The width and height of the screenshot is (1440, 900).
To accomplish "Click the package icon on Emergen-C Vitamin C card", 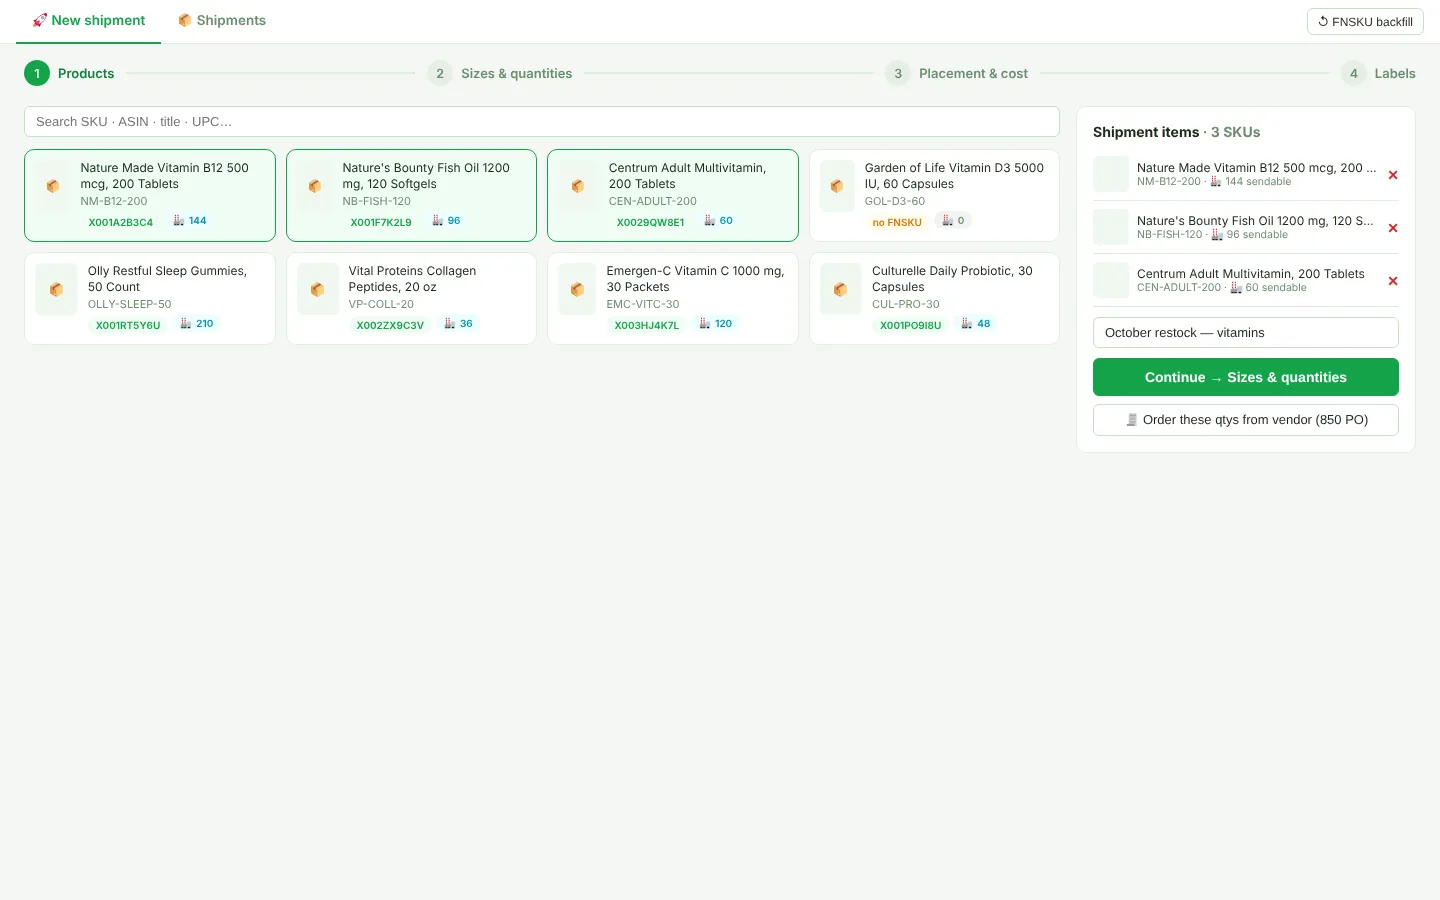I will coord(577,289).
